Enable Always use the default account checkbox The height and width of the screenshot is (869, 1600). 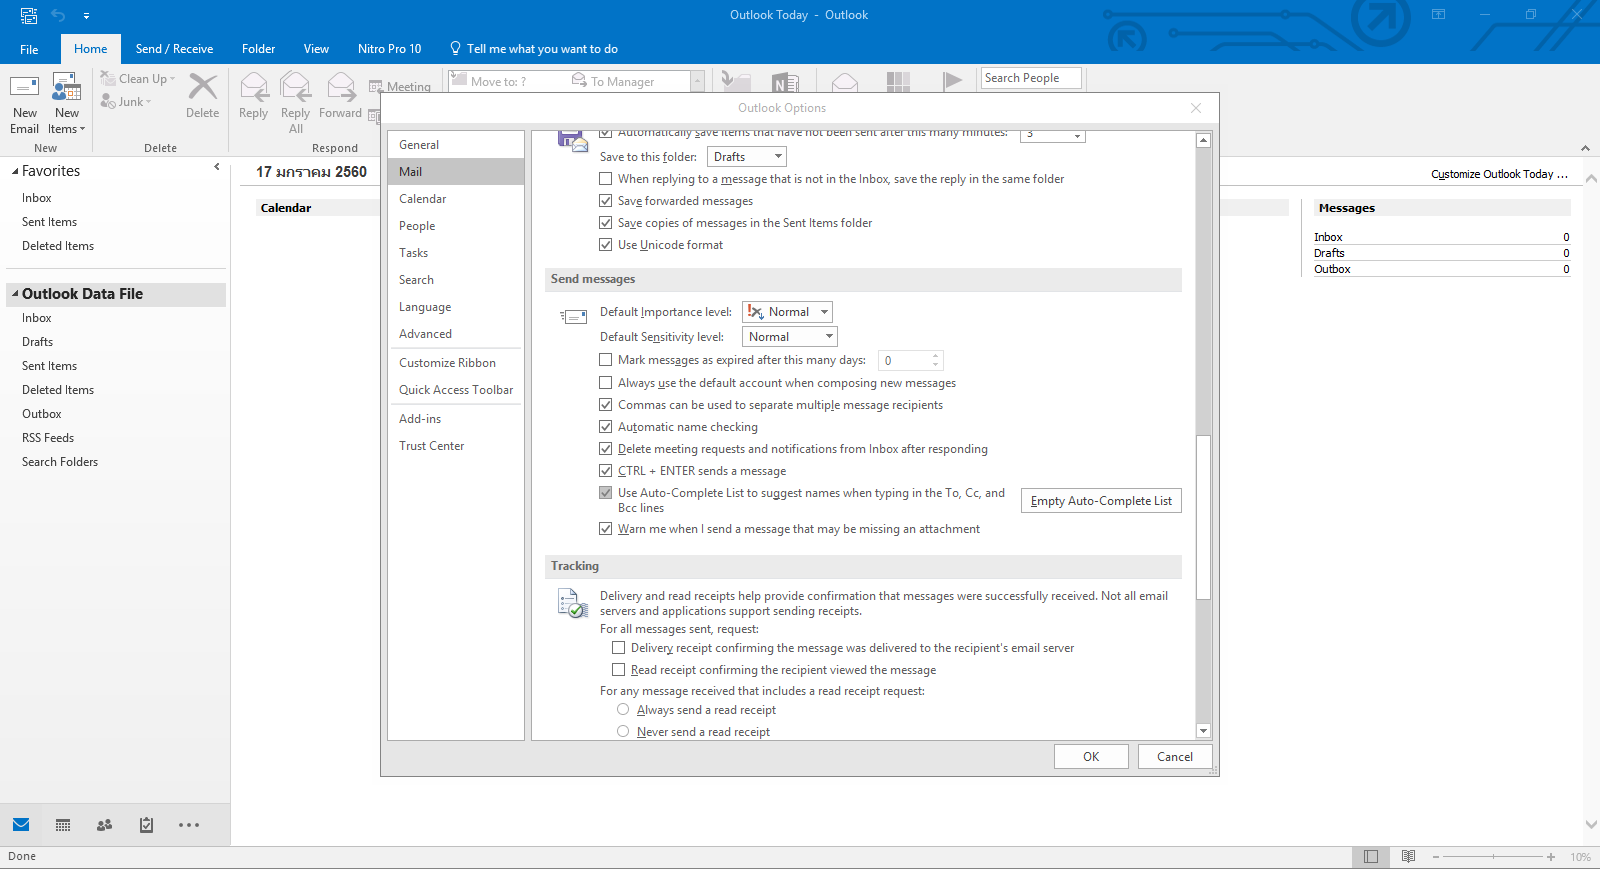(605, 383)
